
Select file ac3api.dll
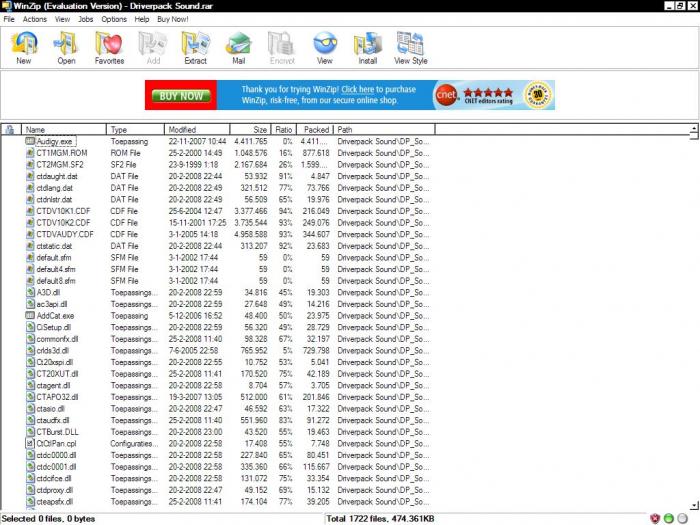52,304
